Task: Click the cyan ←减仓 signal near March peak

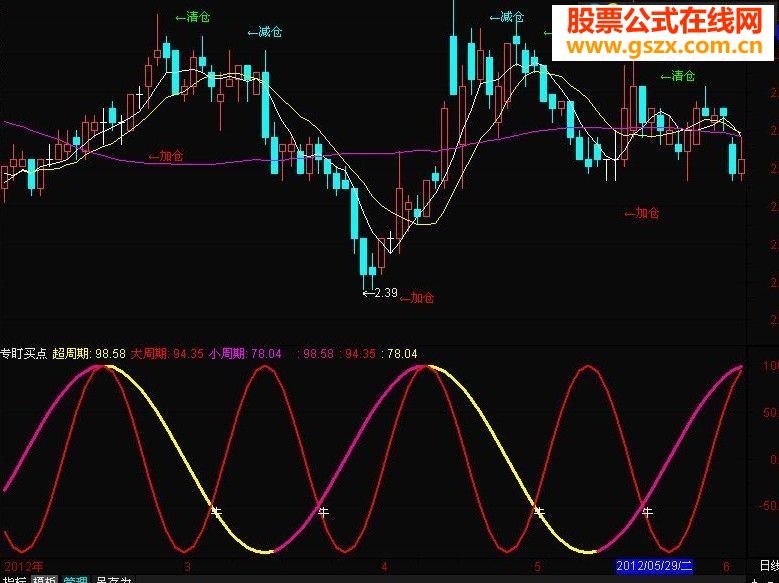Action: [x=265, y=32]
